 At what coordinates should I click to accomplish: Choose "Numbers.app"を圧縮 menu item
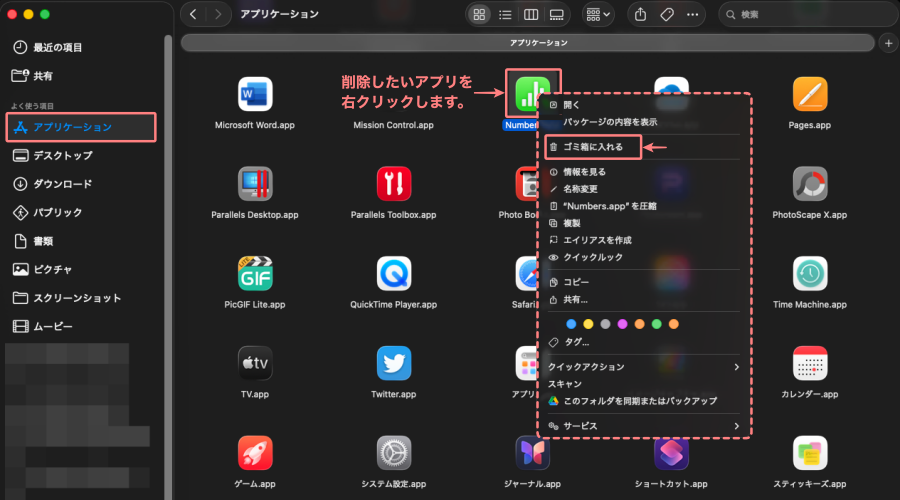[643, 206]
